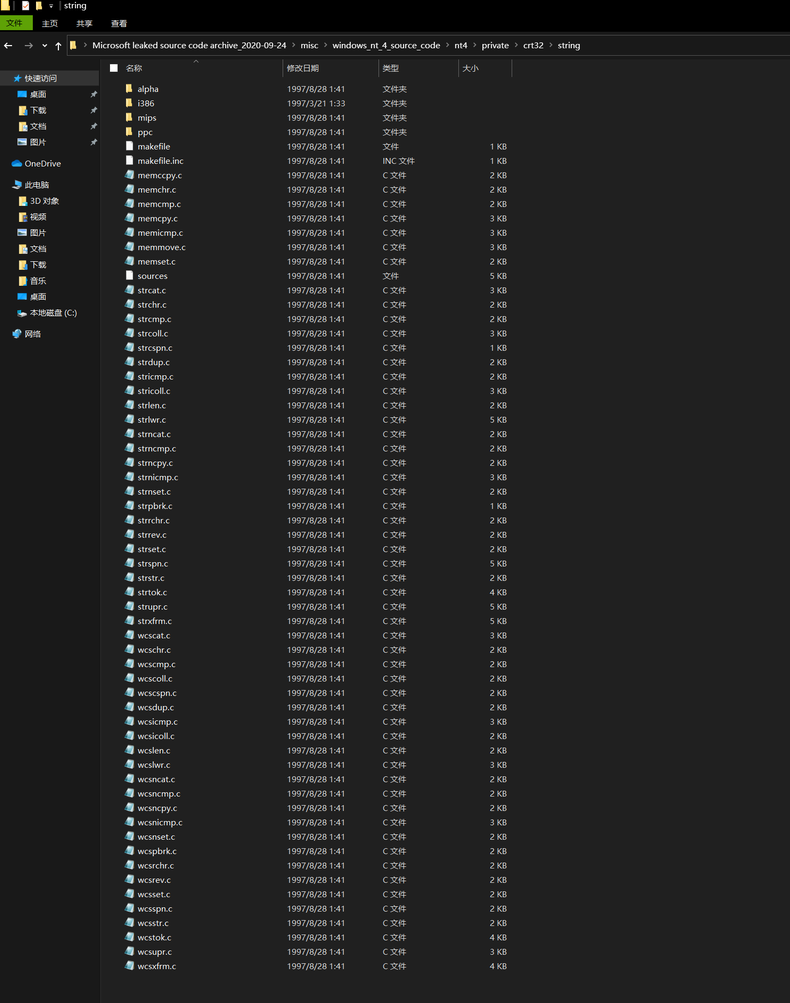
Task: Click the forward navigation arrow
Action: (x=29, y=45)
